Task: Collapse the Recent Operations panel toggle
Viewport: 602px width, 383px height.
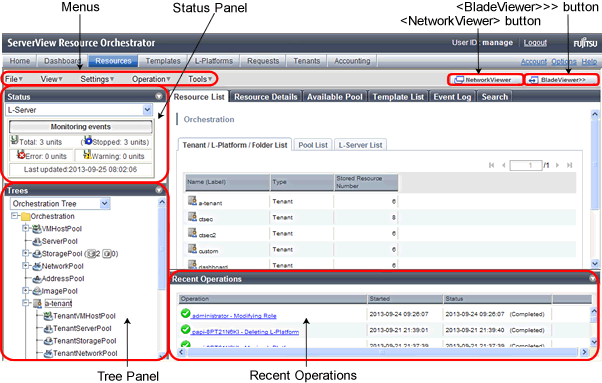Action: click(592, 279)
